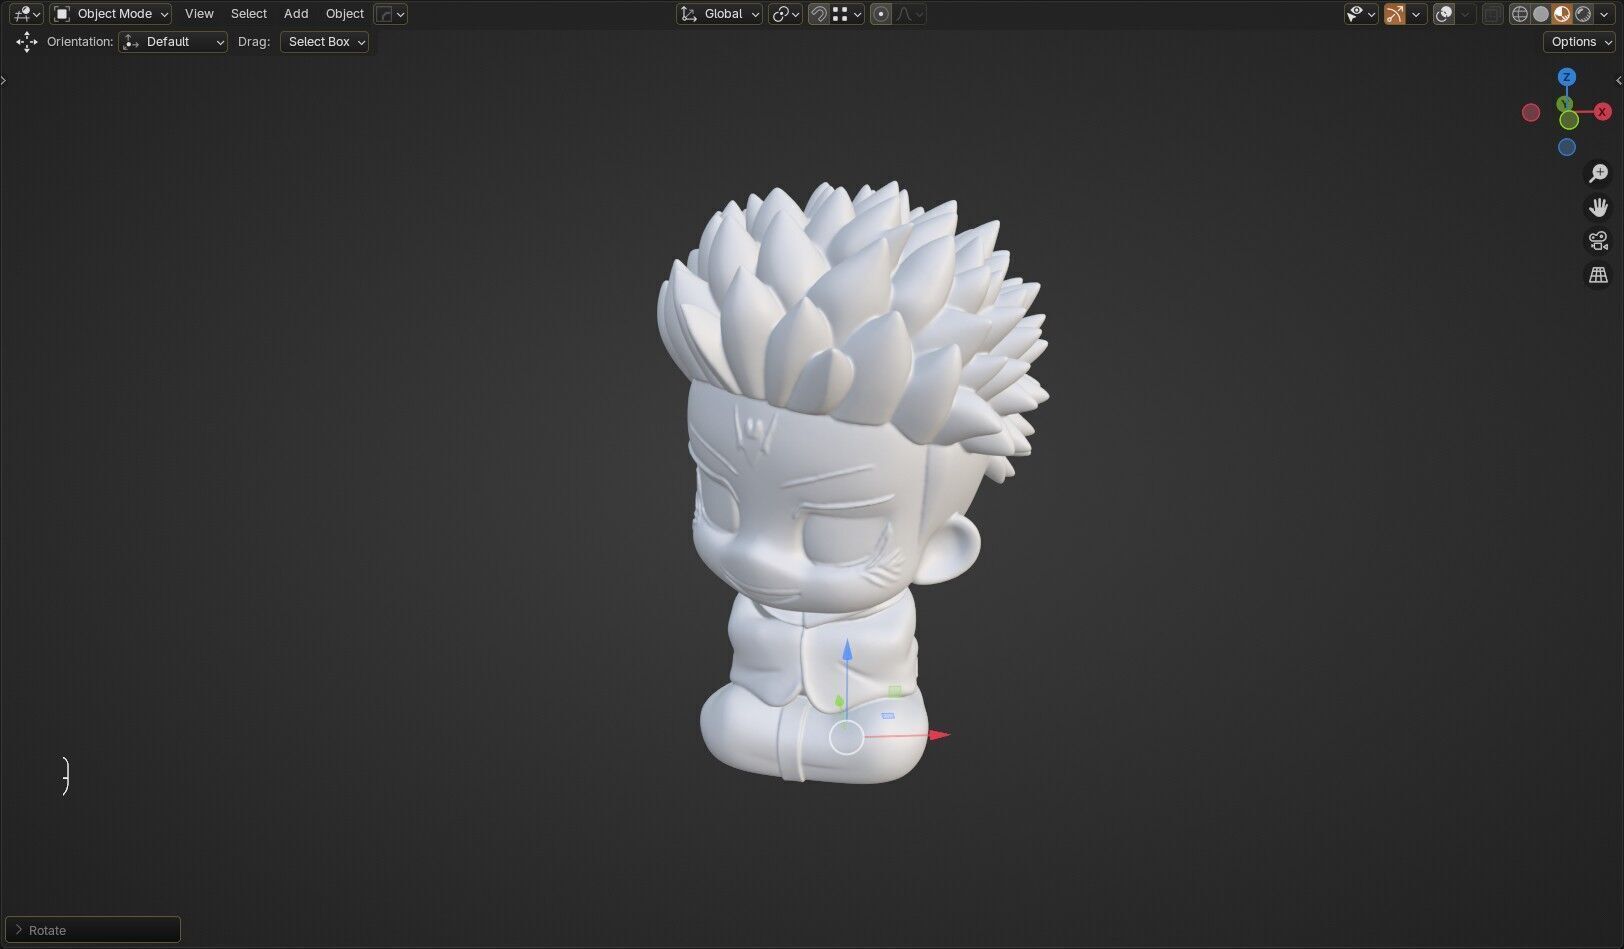The width and height of the screenshot is (1624, 949).
Task: Switch perspective/orthographic with grid icon
Action: click(1598, 275)
